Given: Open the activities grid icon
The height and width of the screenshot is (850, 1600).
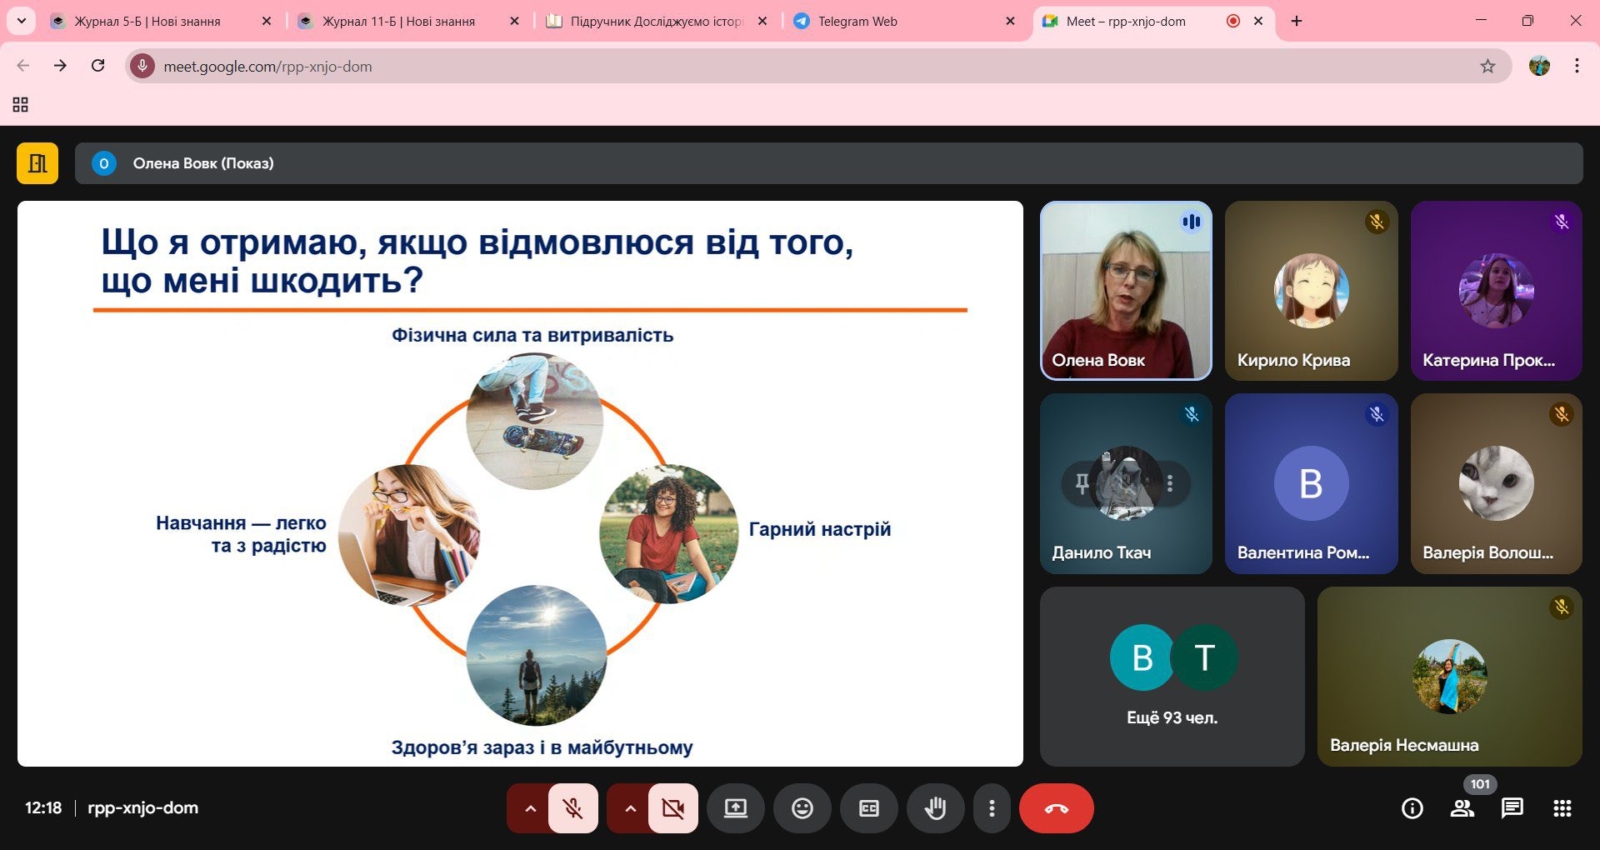Looking at the screenshot, I should 1562,808.
